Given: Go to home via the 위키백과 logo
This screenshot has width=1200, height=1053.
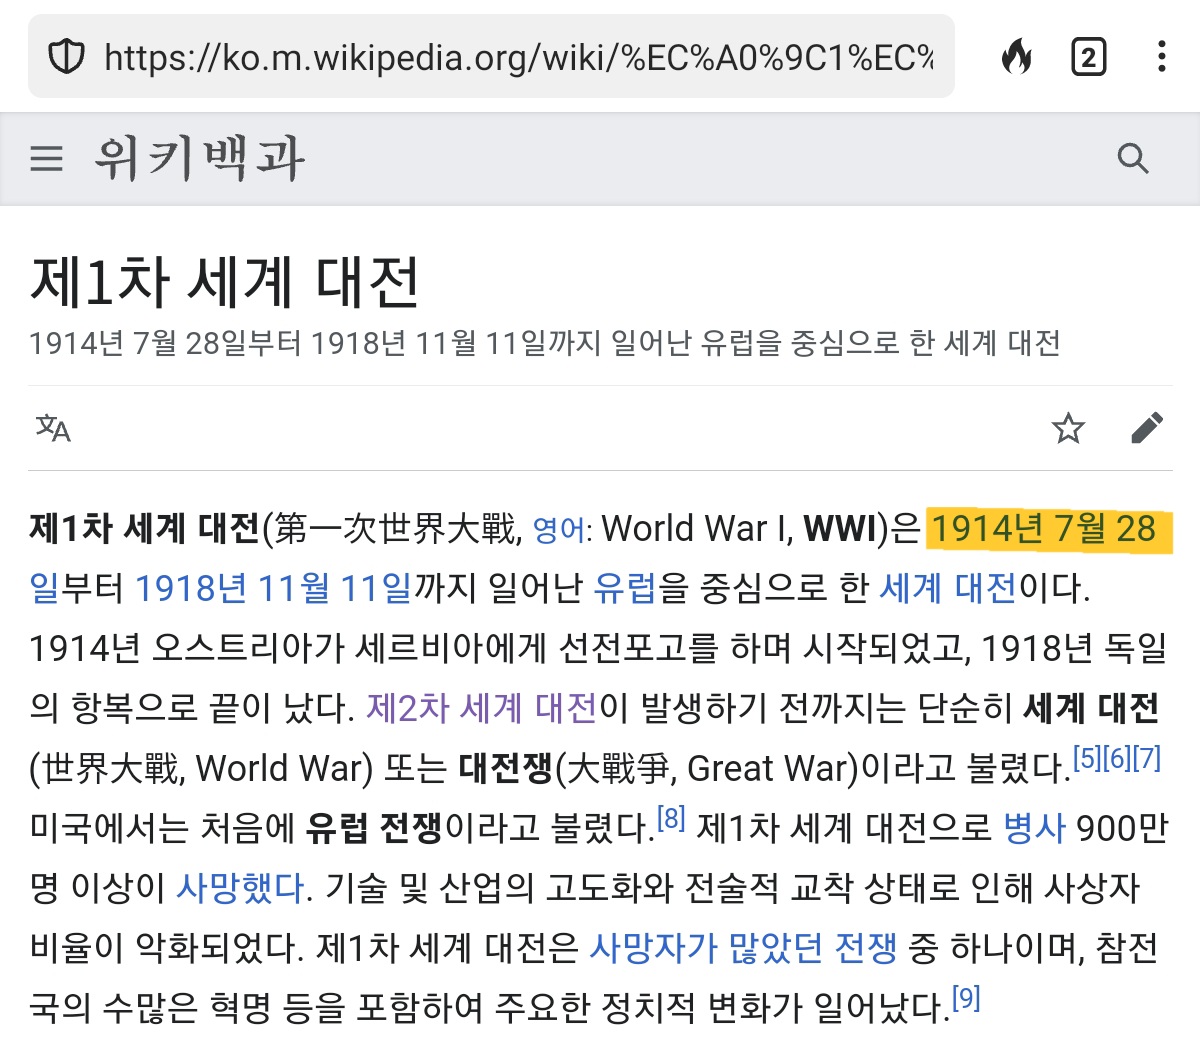Looking at the screenshot, I should click(199, 158).
